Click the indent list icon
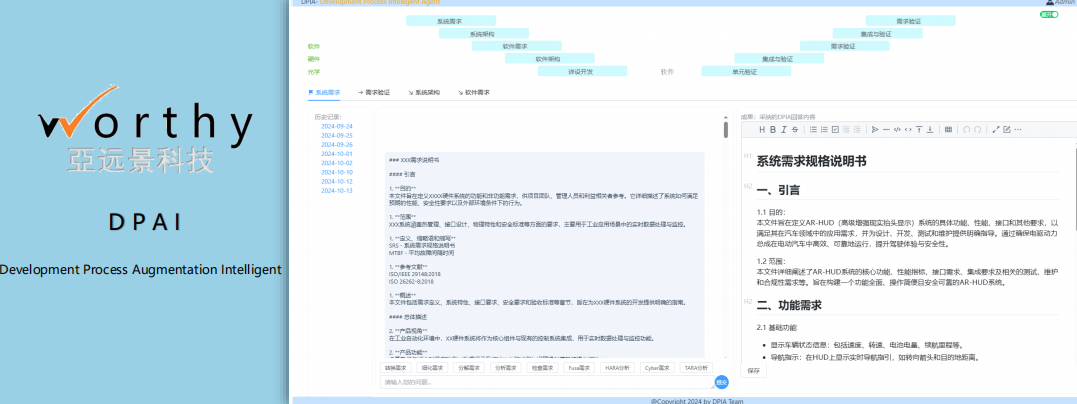 pyautogui.click(x=857, y=129)
